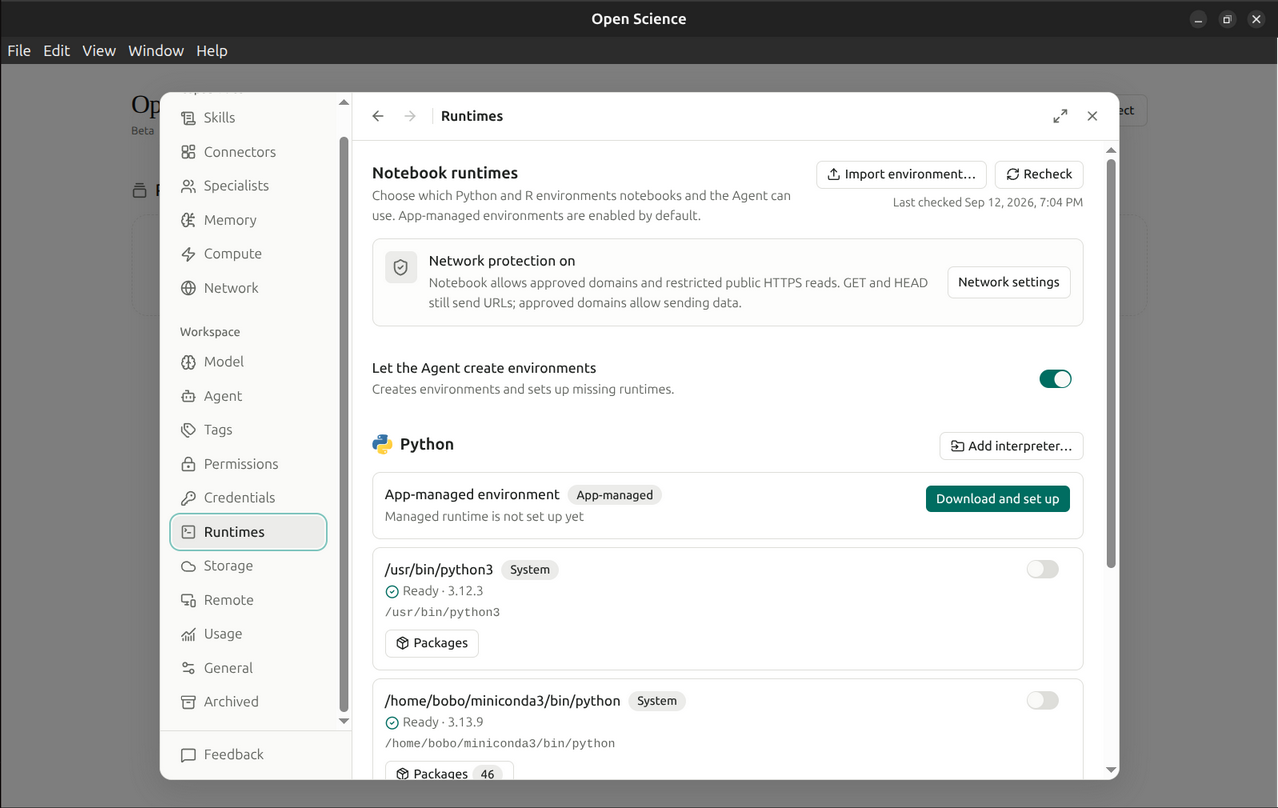This screenshot has width=1278, height=808.
Task: Click Import environment button
Action: pyautogui.click(x=901, y=174)
